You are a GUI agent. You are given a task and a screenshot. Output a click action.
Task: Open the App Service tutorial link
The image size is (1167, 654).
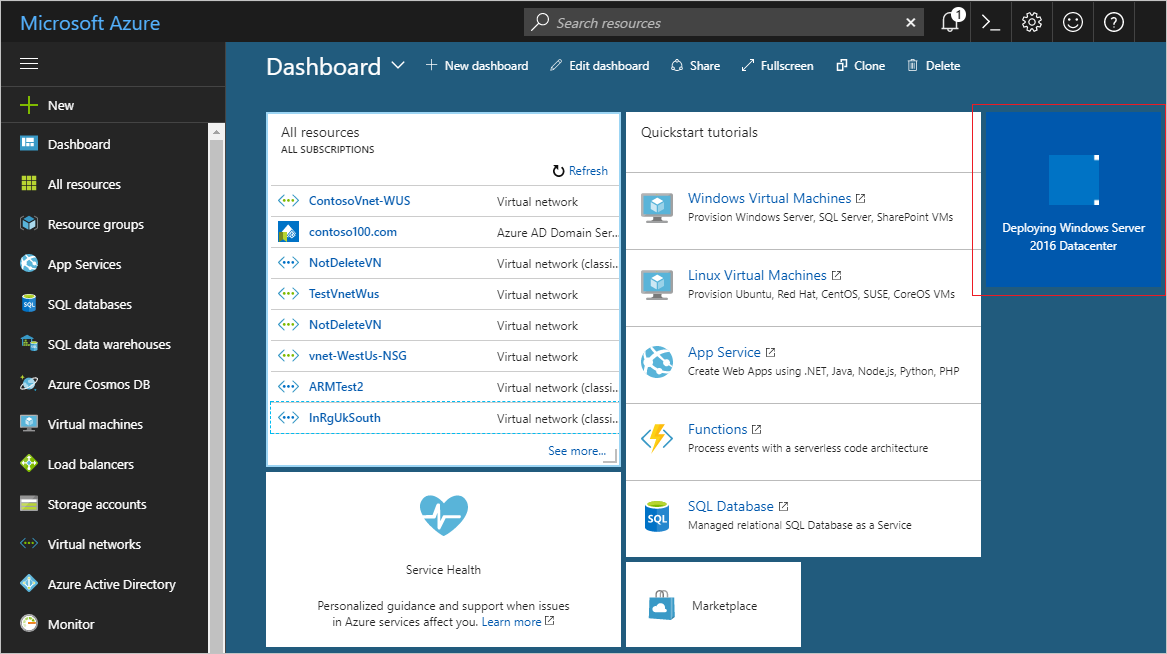(x=724, y=352)
